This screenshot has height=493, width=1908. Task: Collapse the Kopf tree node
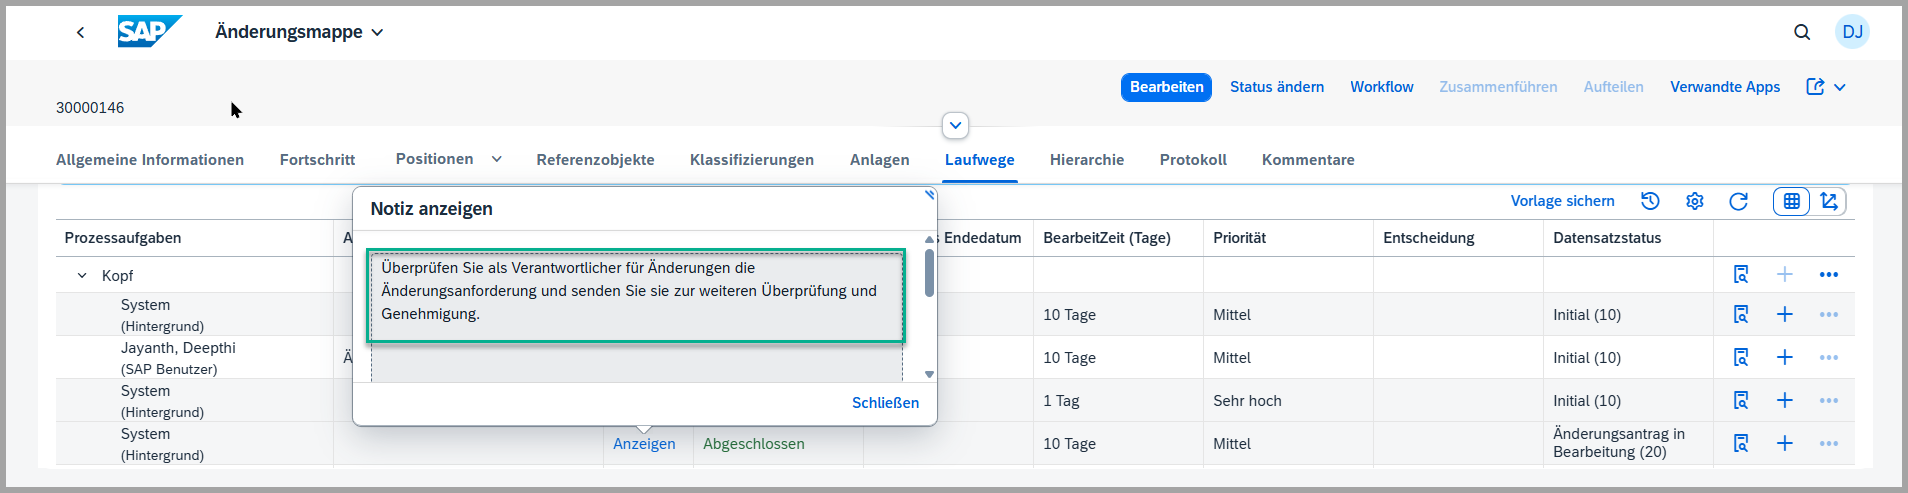pos(82,276)
